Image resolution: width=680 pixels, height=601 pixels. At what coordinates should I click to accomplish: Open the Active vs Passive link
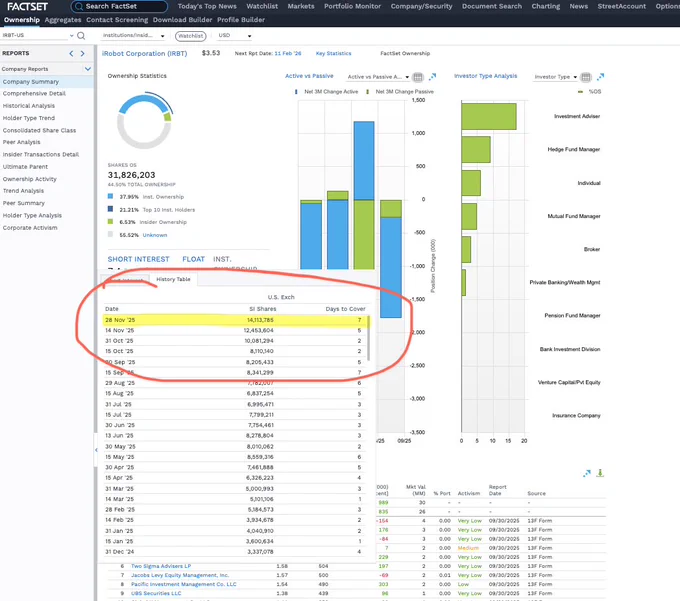(309, 76)
